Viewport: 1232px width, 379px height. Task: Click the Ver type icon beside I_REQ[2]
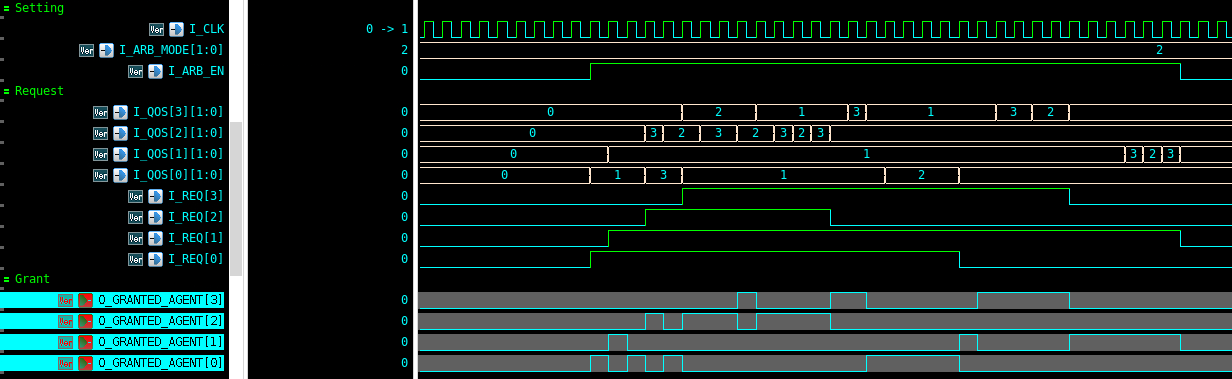point(136,217)
